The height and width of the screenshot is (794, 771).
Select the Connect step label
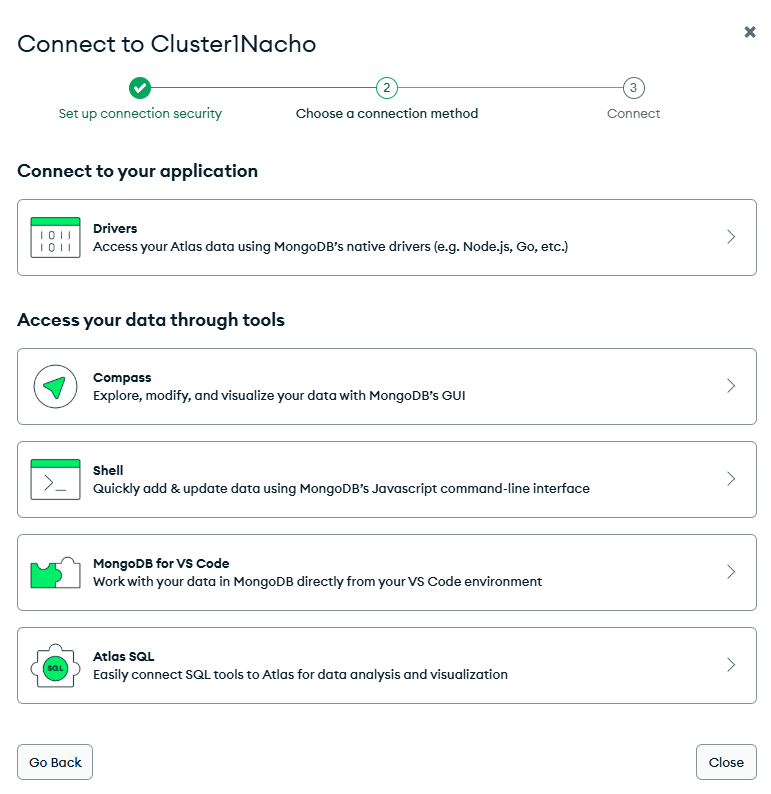[x=633, y=113]
